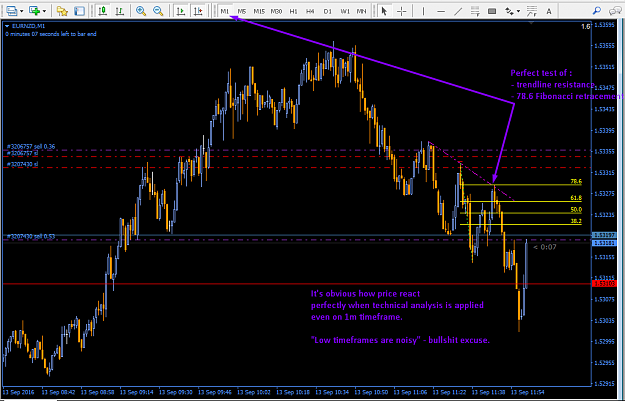Select stop loss label #3206757 sl
The height and width of the screenshot is (401, 625).
(x=22, y=153)
